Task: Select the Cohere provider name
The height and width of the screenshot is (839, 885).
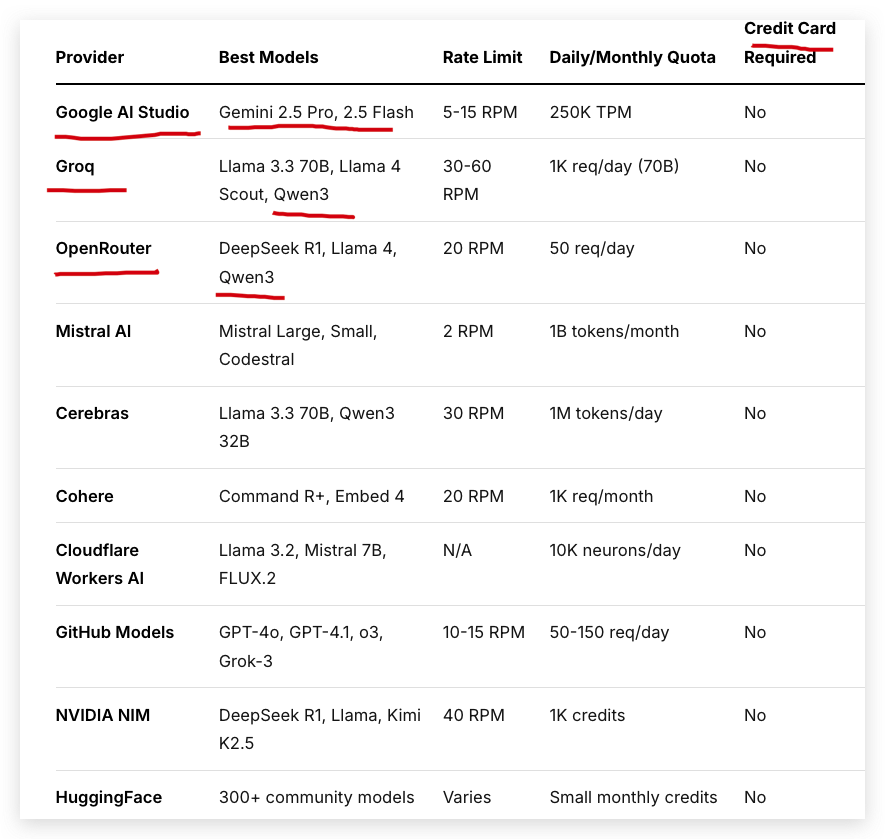Action: click(85, 496)
